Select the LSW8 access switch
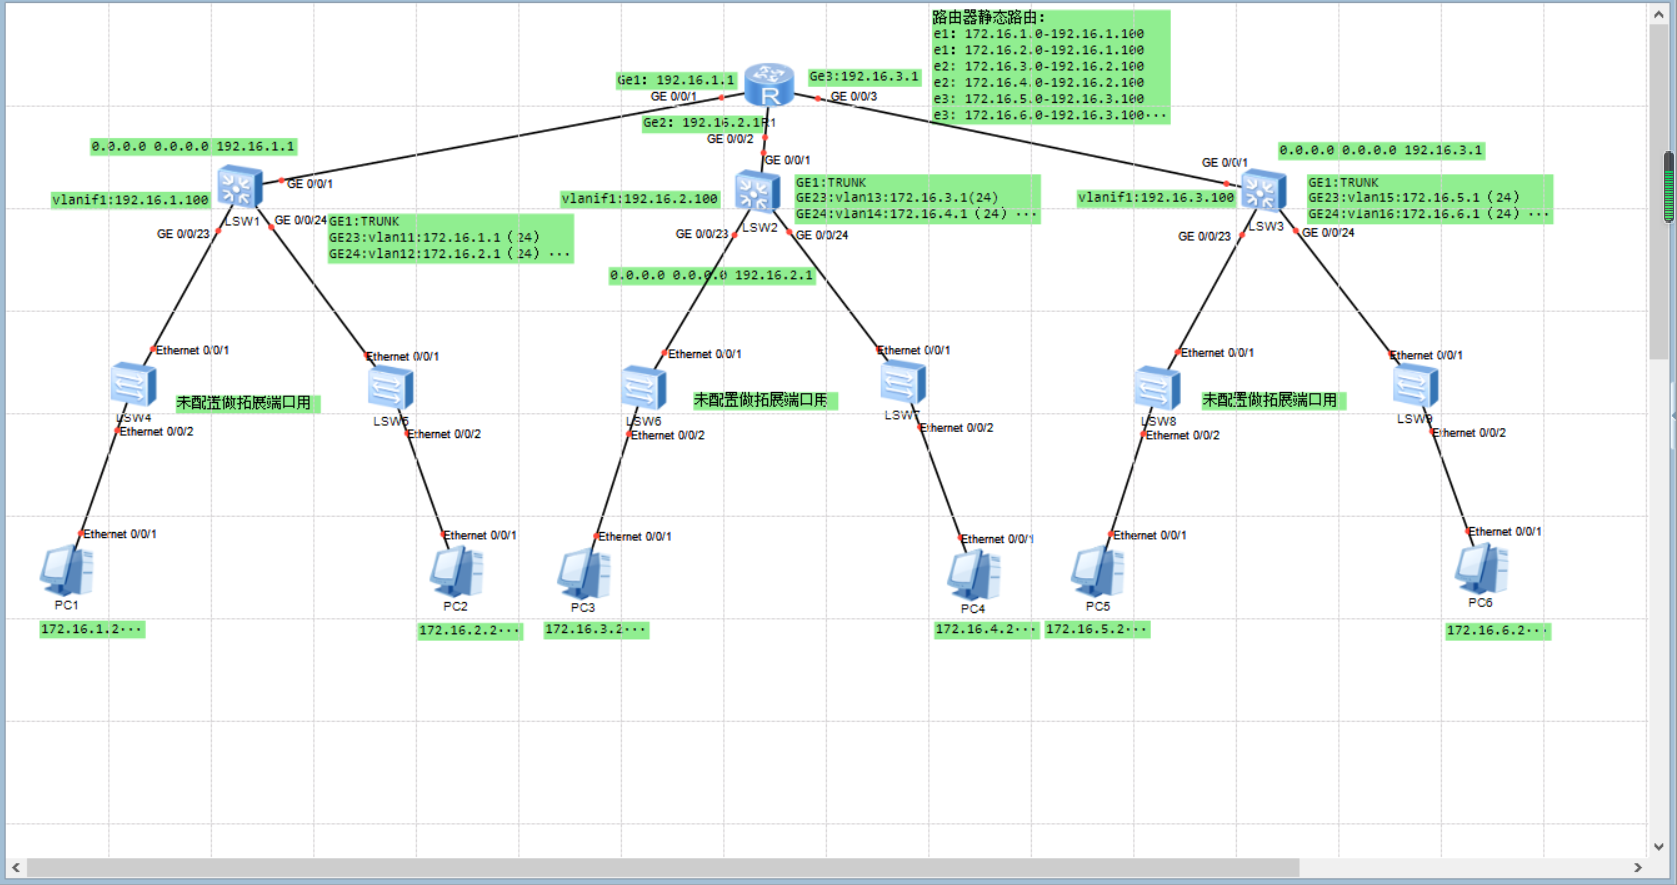1677x885 pixels. click(1157, 389)
